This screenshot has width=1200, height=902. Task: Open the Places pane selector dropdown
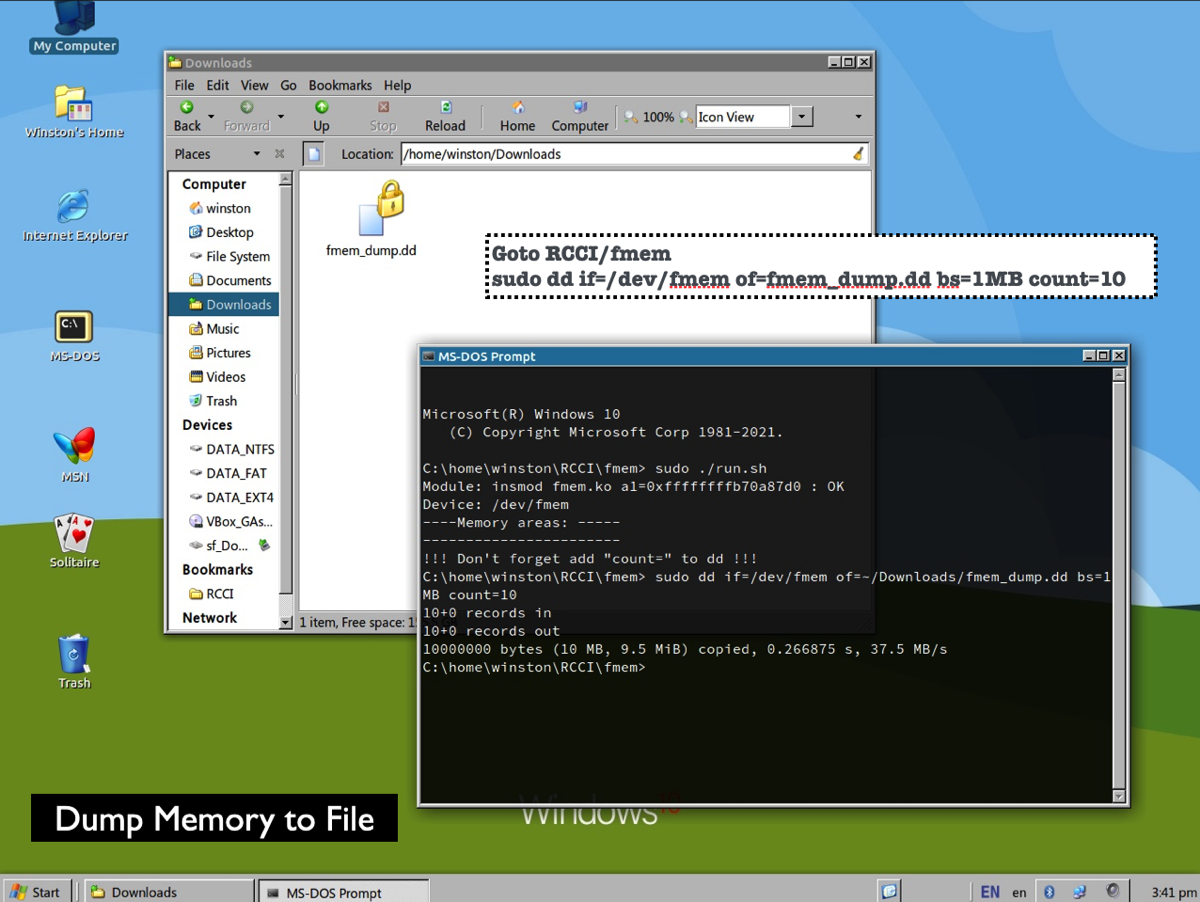point(257,154)
